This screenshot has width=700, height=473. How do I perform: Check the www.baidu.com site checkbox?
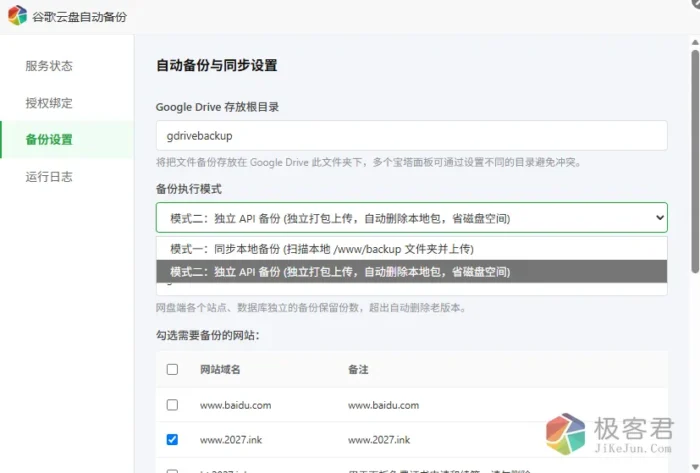click(172, 405)
